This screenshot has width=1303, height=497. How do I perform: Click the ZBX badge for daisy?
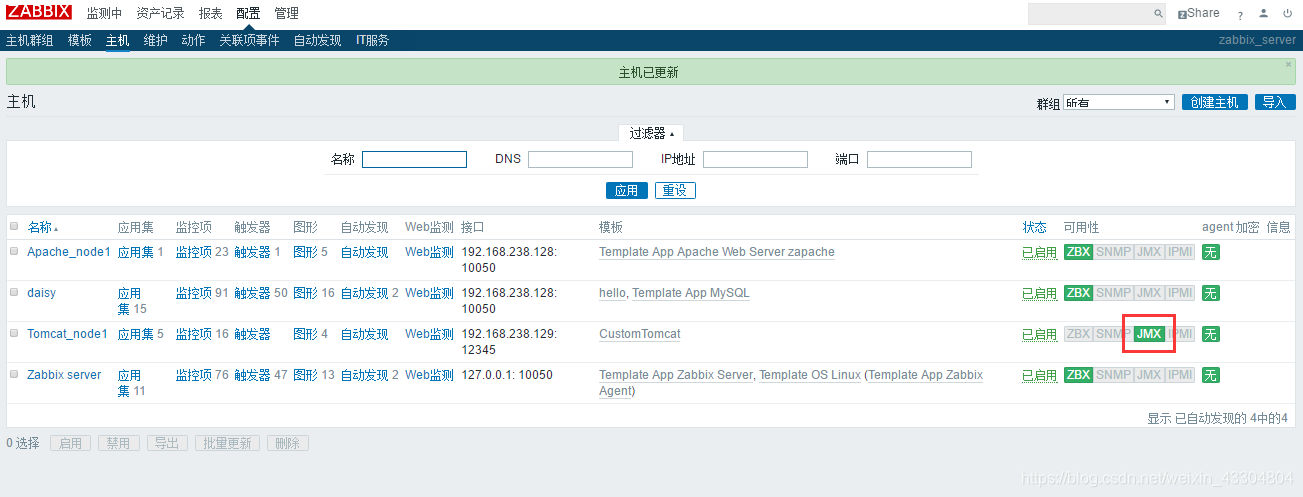pos(1078,293)
